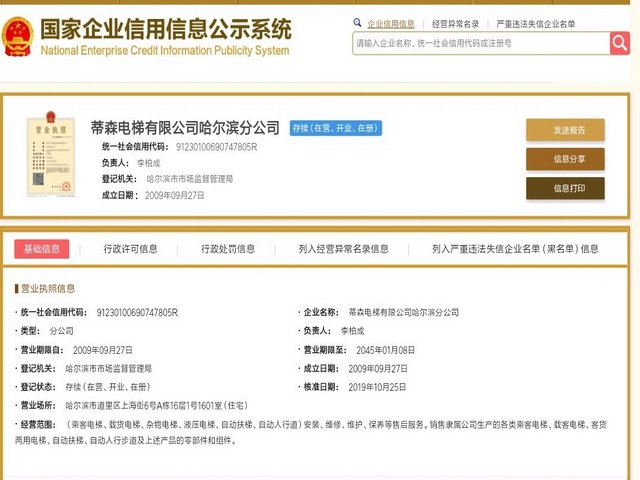This screenshot has height=480, width=640.
Task: Click the business address 哈尔滨市道里区上海街6号
Action: click(x=156, y=406)
